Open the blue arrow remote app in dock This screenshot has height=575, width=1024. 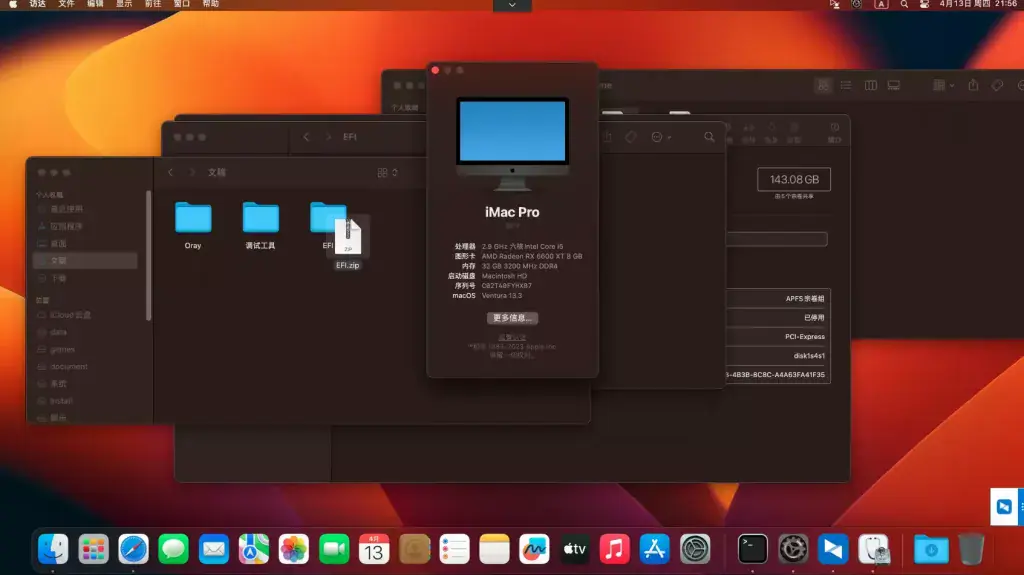coord(833,549)
